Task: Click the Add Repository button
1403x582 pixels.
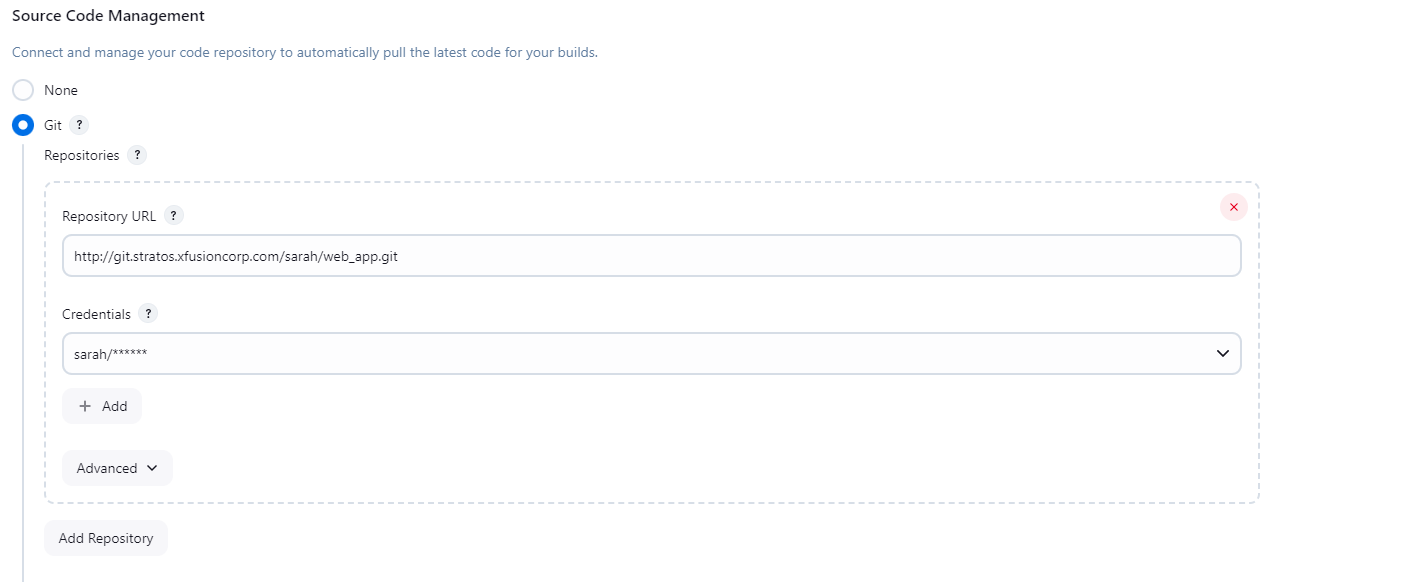Action: [106, 538]
